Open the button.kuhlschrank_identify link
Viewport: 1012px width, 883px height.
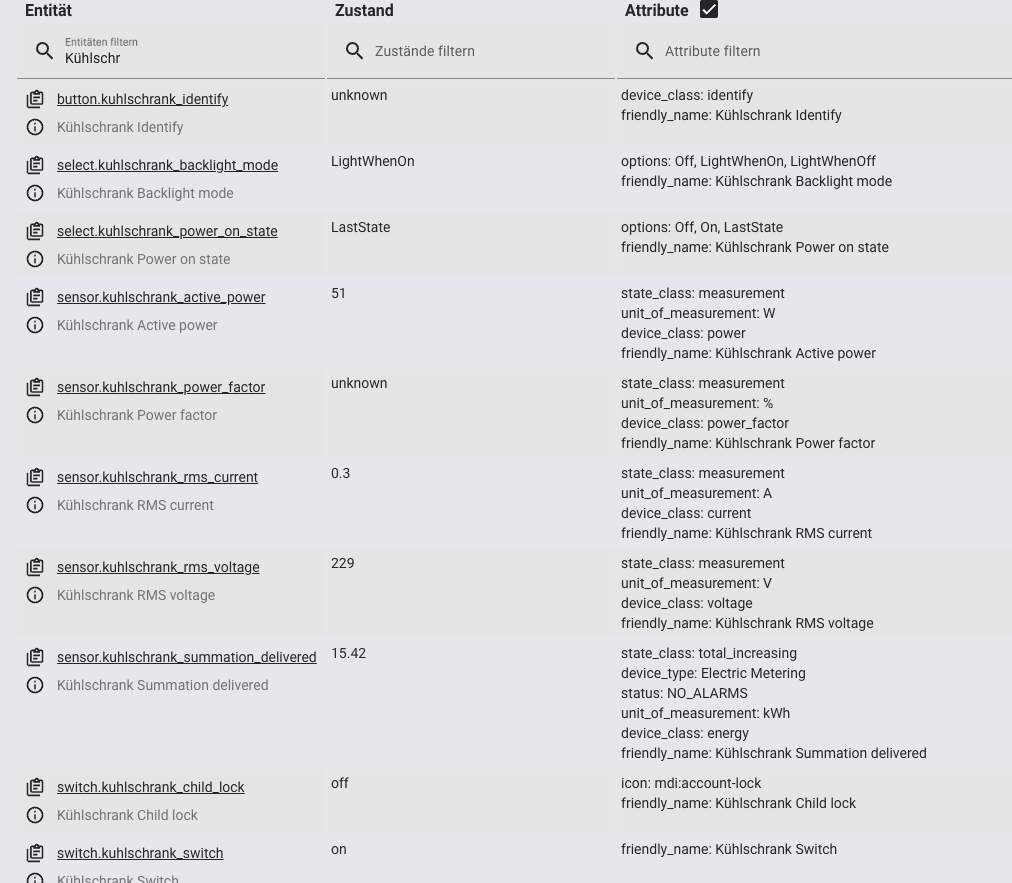[142, 99]
